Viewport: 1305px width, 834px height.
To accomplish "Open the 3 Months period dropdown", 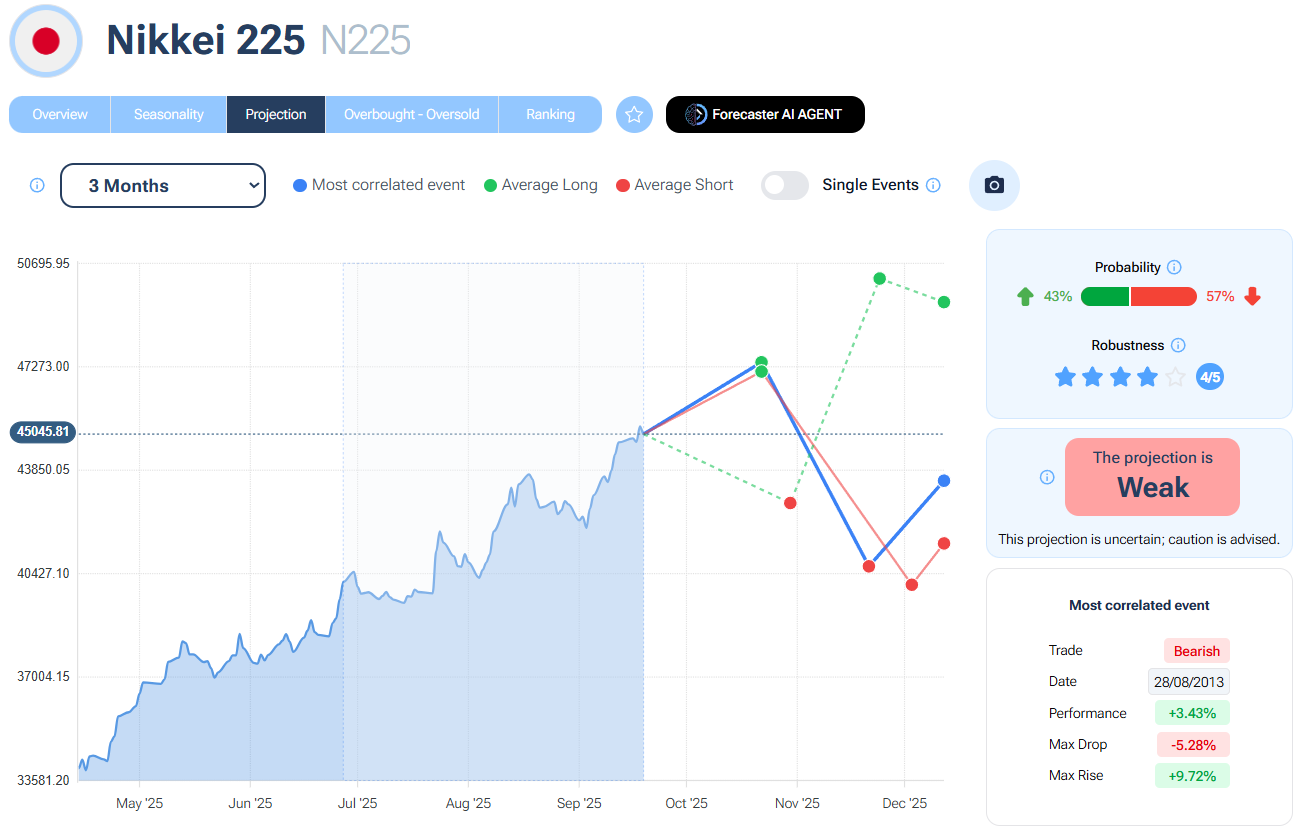I will 163,185.
